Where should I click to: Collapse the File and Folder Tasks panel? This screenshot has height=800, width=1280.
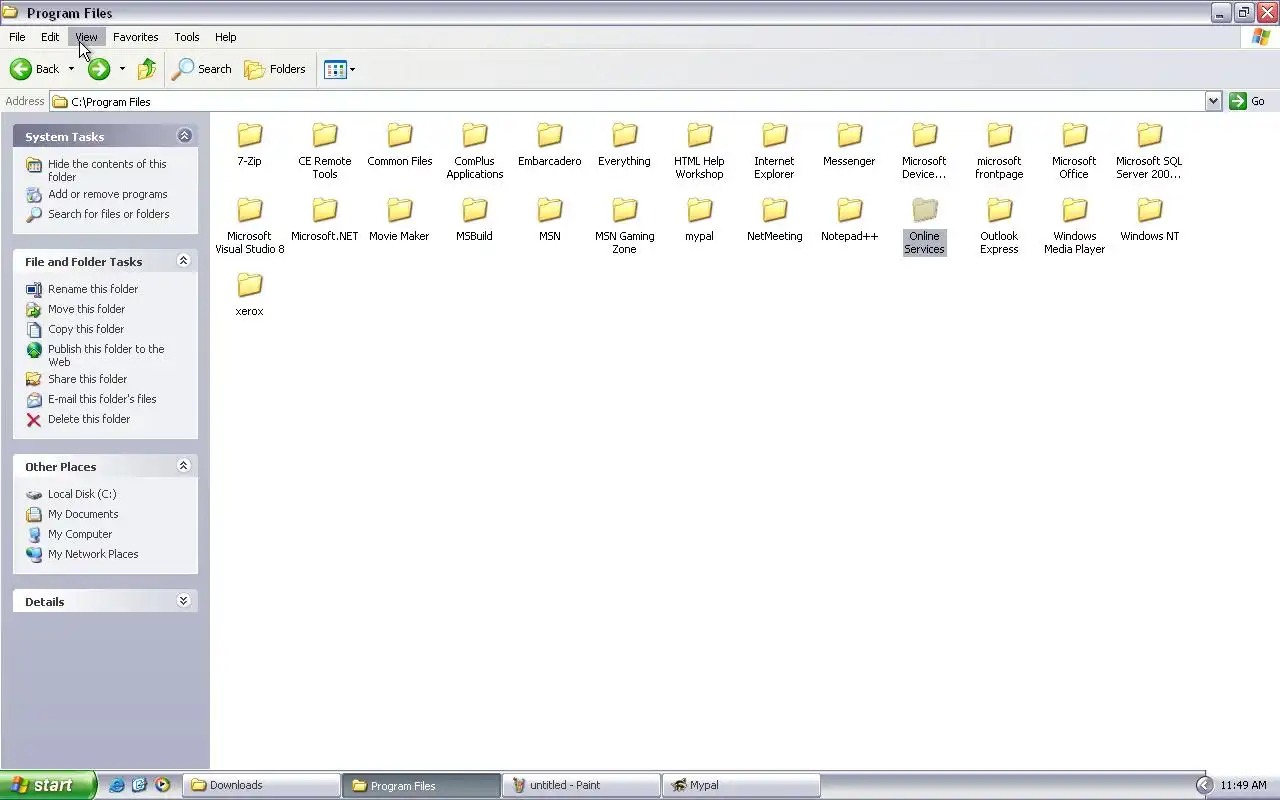click(184, 261)
